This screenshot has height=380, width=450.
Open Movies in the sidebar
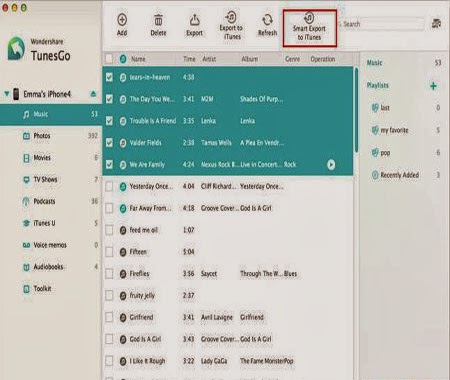pos(51,158)
